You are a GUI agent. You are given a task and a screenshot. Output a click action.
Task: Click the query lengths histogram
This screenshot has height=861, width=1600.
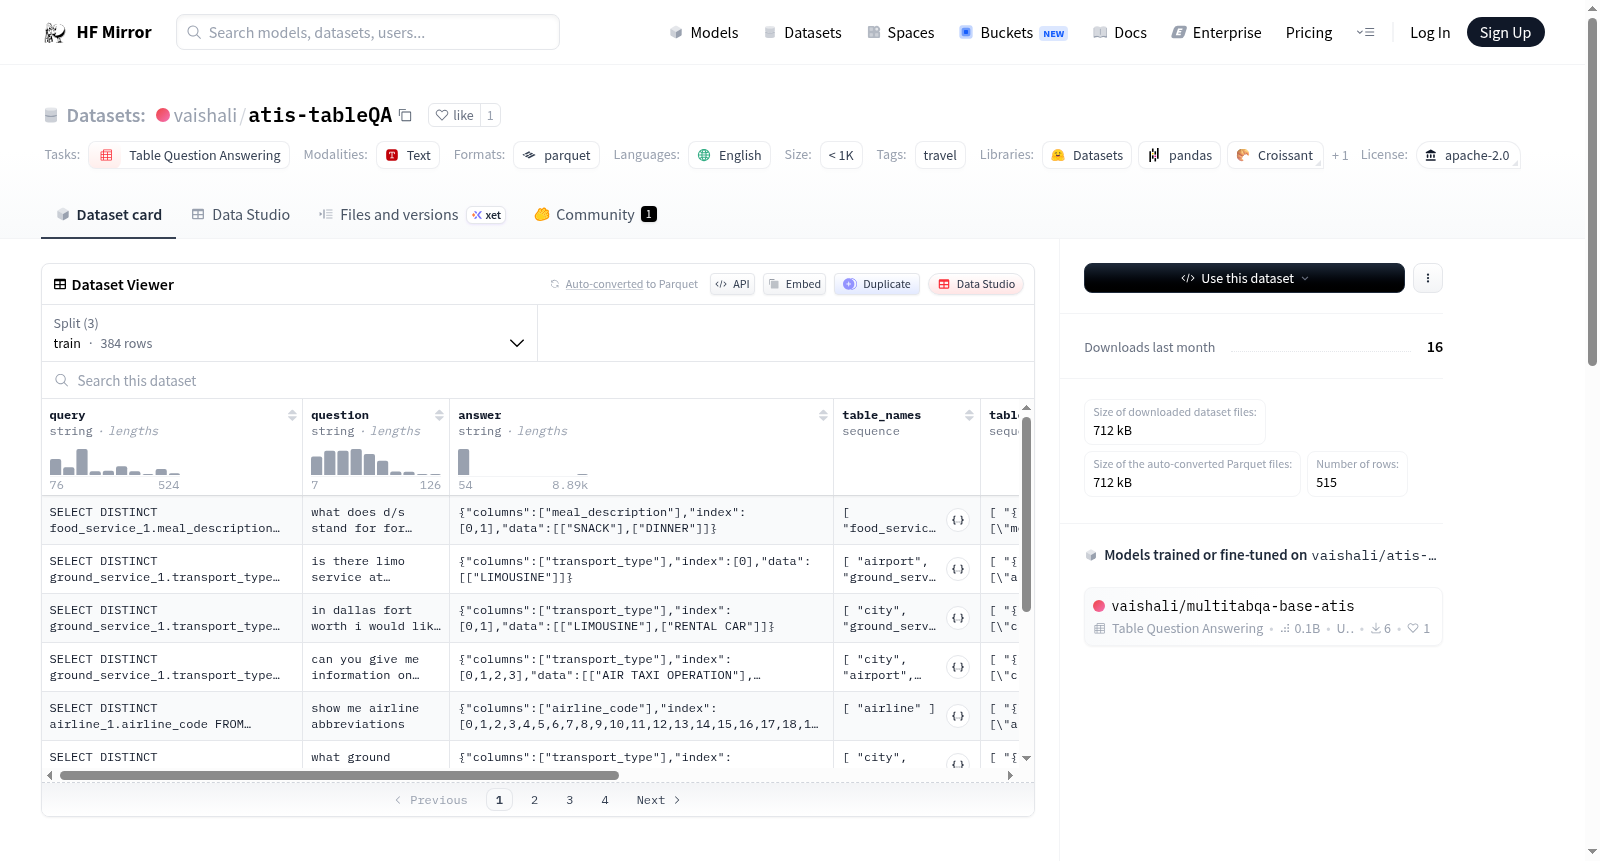(115, 462)
